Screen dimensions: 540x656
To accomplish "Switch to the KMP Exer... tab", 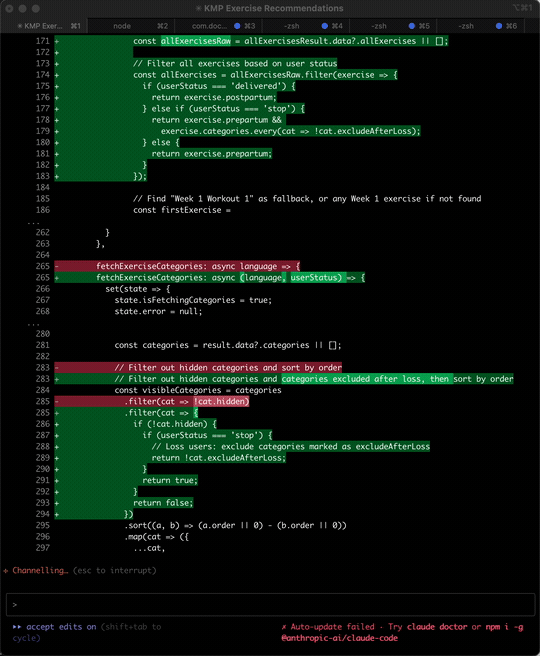I will tap(44, 26).
